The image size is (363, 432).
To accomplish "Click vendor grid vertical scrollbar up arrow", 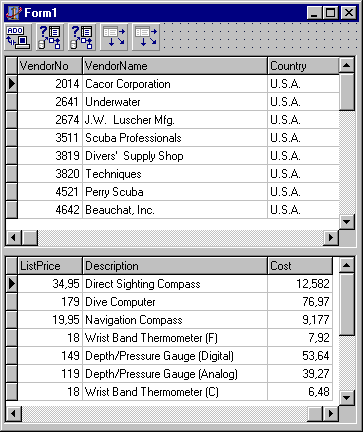I will [347, 65].
